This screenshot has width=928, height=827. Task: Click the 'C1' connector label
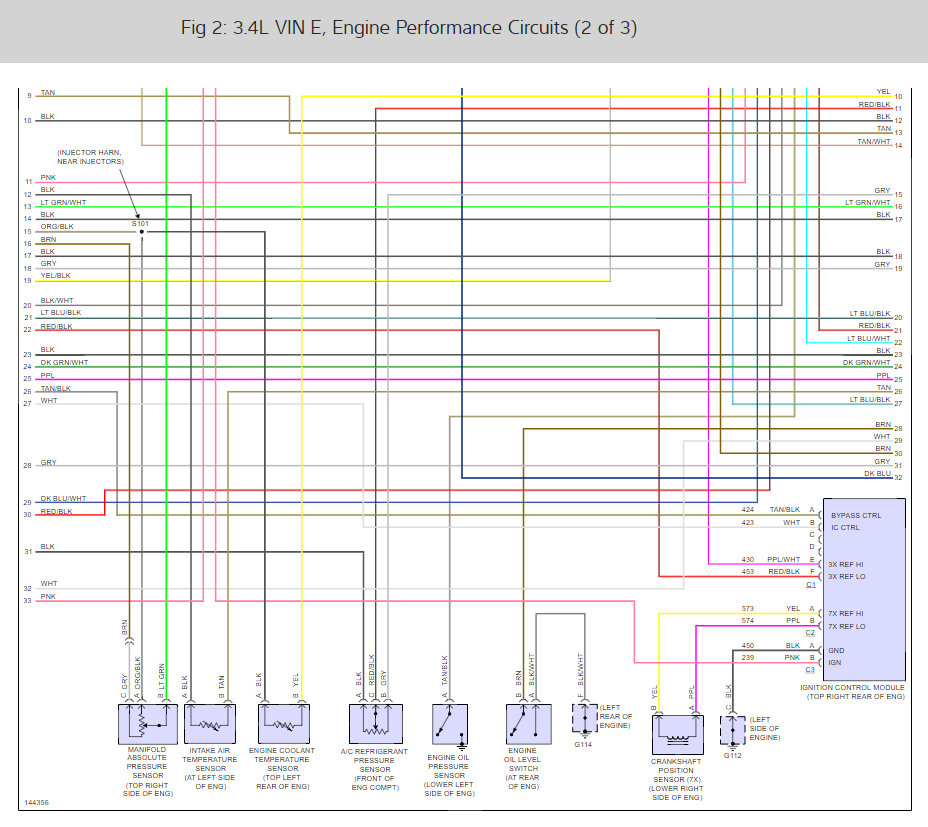click(811, 585)
